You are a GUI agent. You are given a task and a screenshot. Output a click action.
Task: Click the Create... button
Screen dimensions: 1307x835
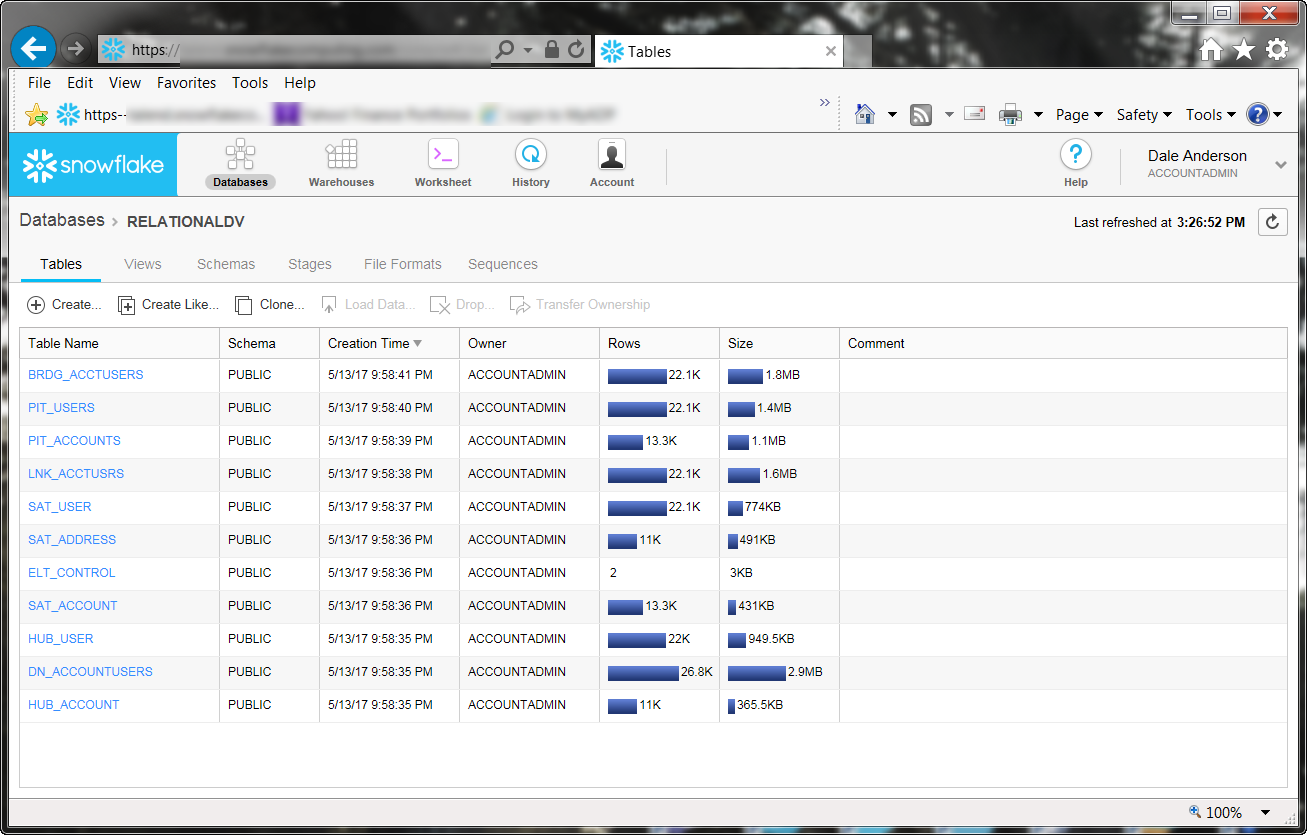(65, 305)
